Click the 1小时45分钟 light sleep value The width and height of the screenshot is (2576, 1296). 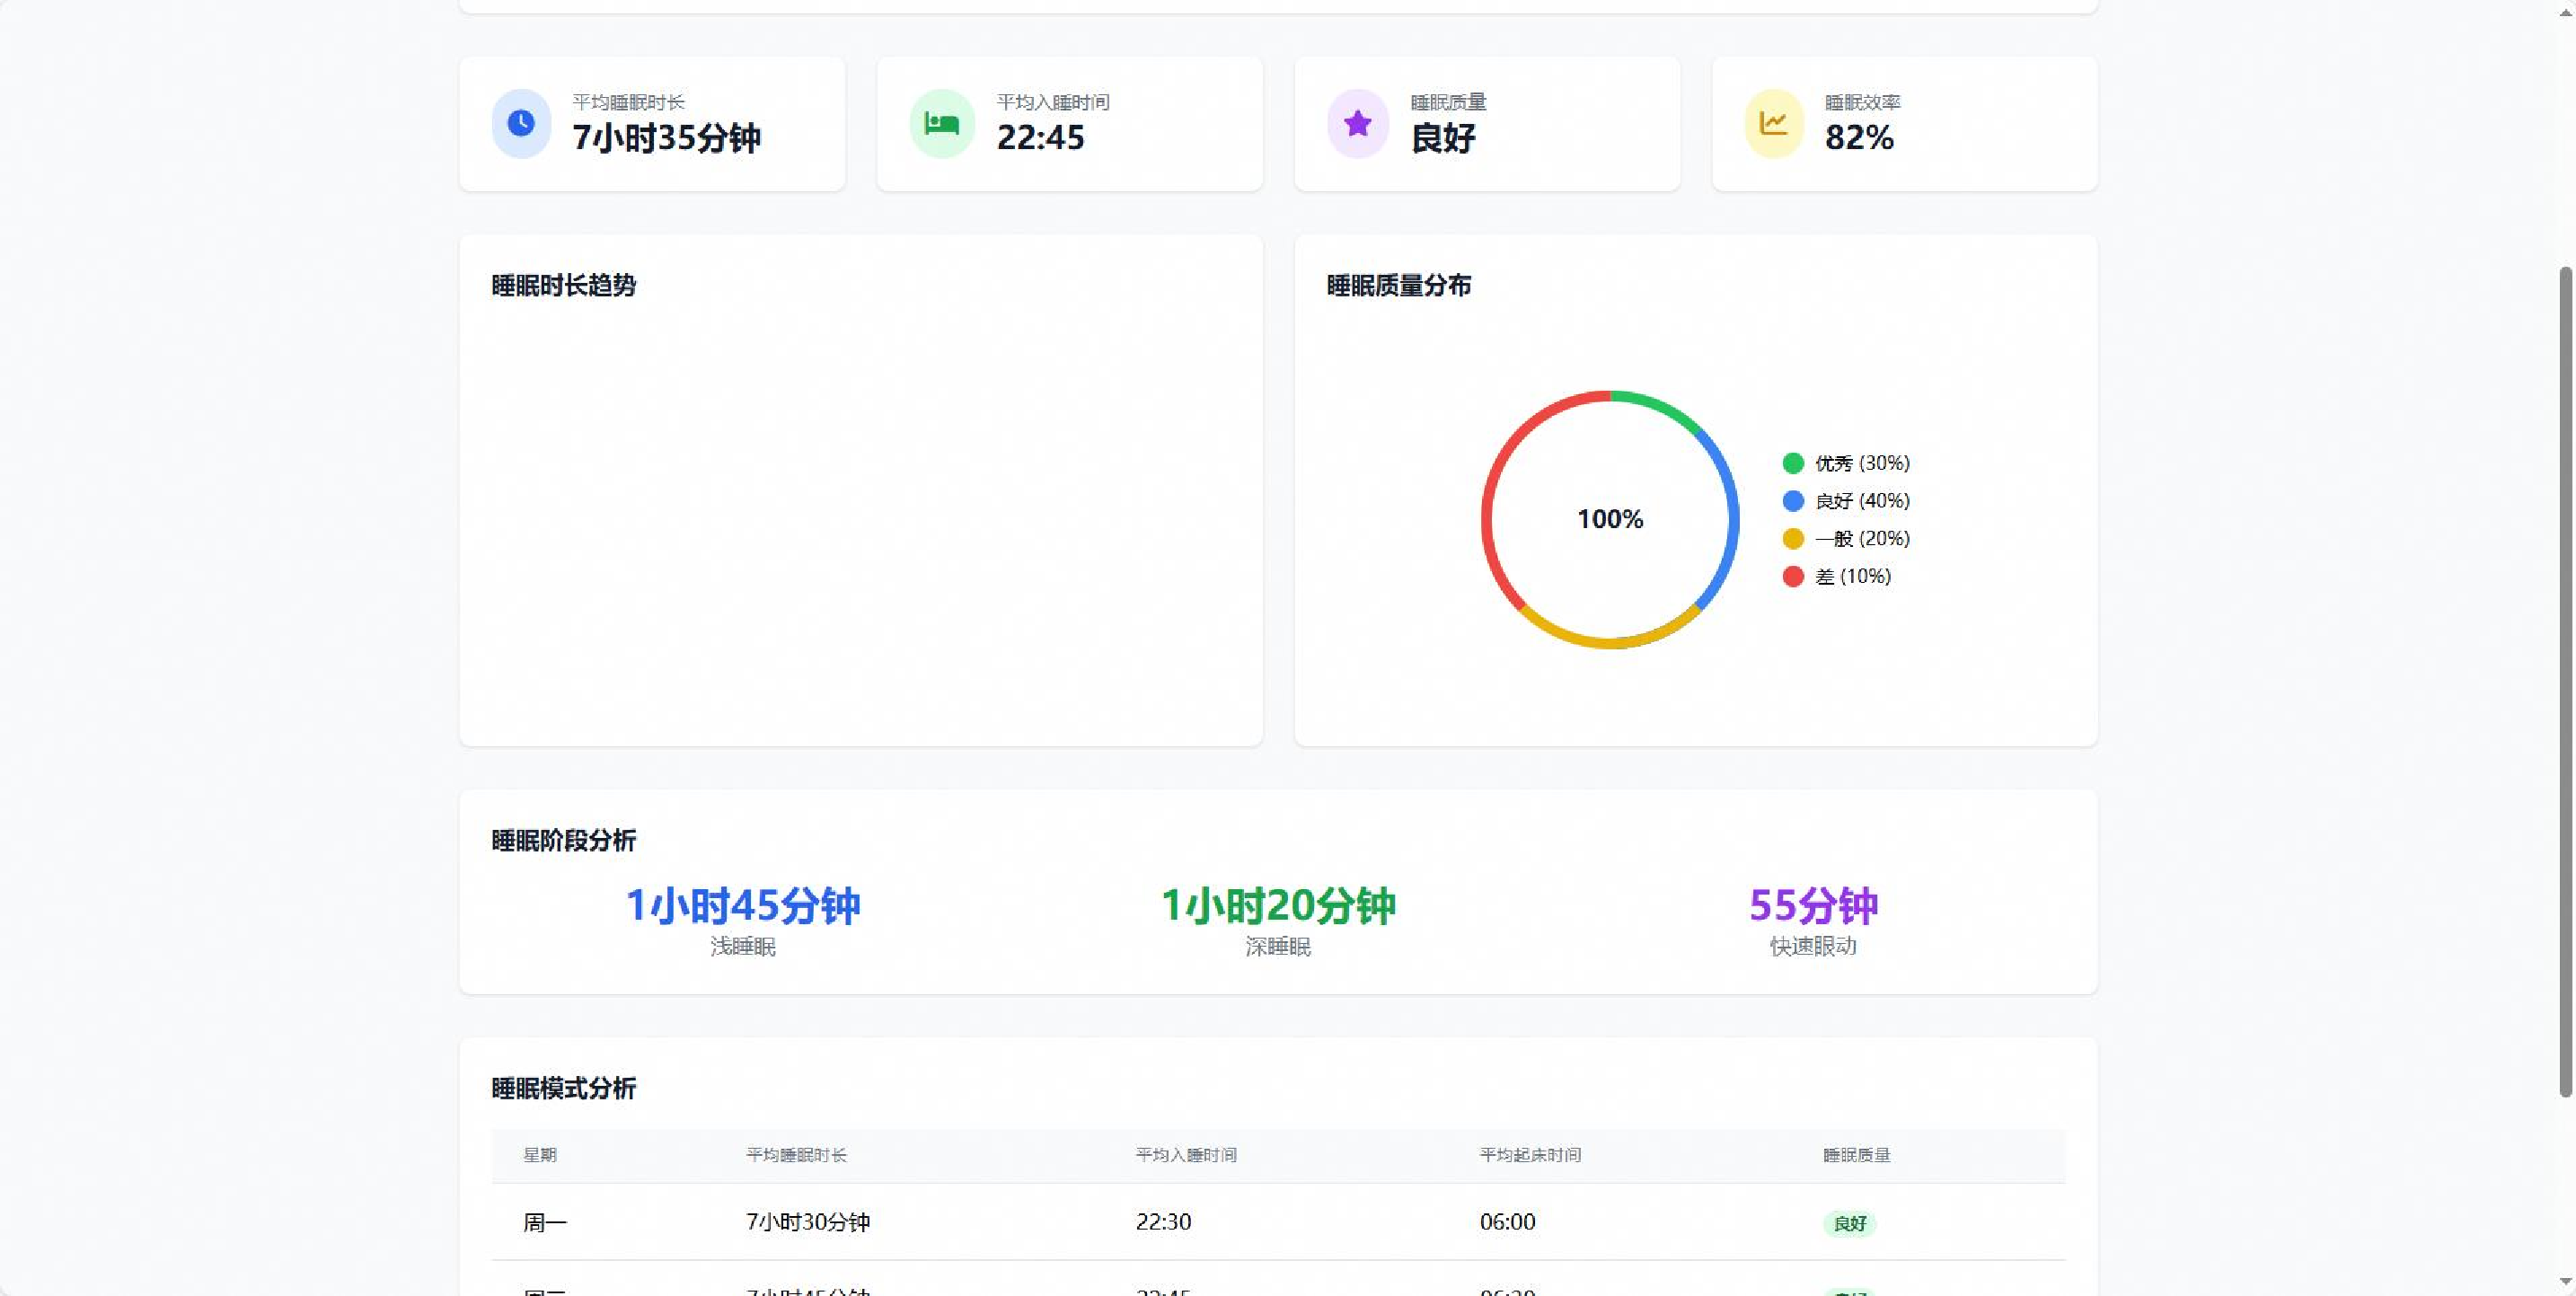743,905
